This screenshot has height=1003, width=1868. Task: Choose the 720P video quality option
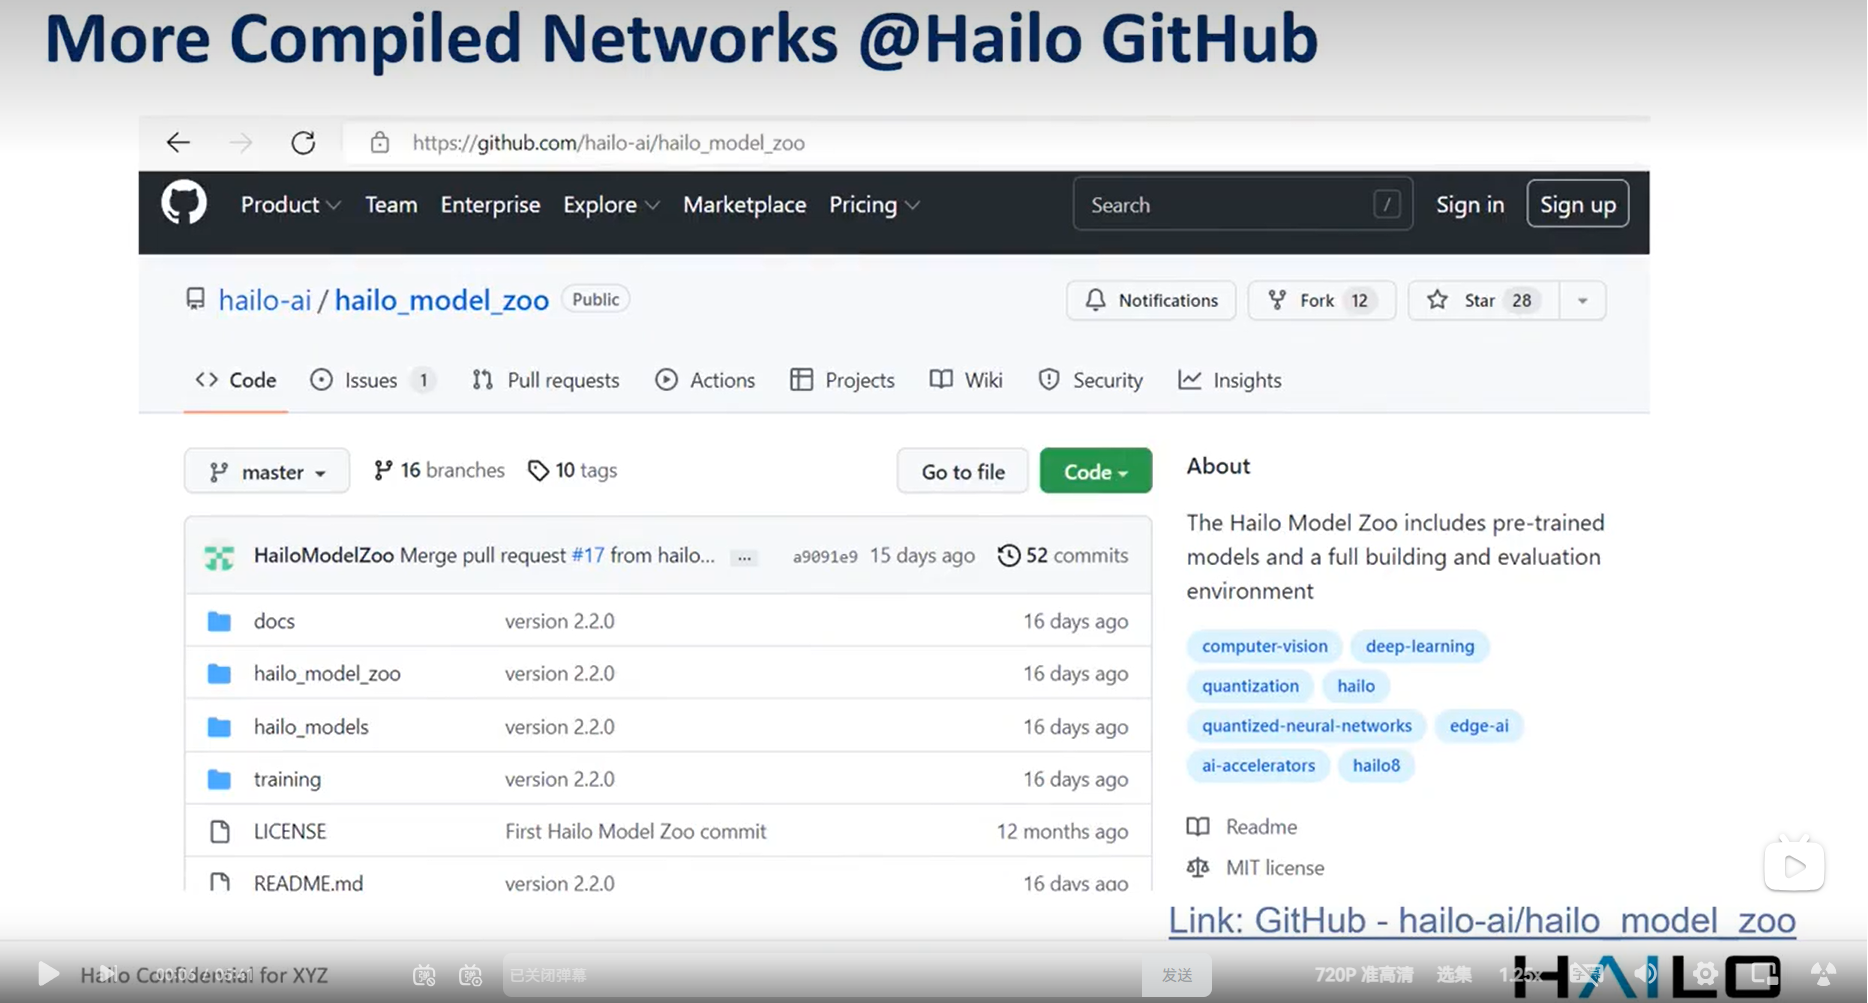(x=1363, y=974)
